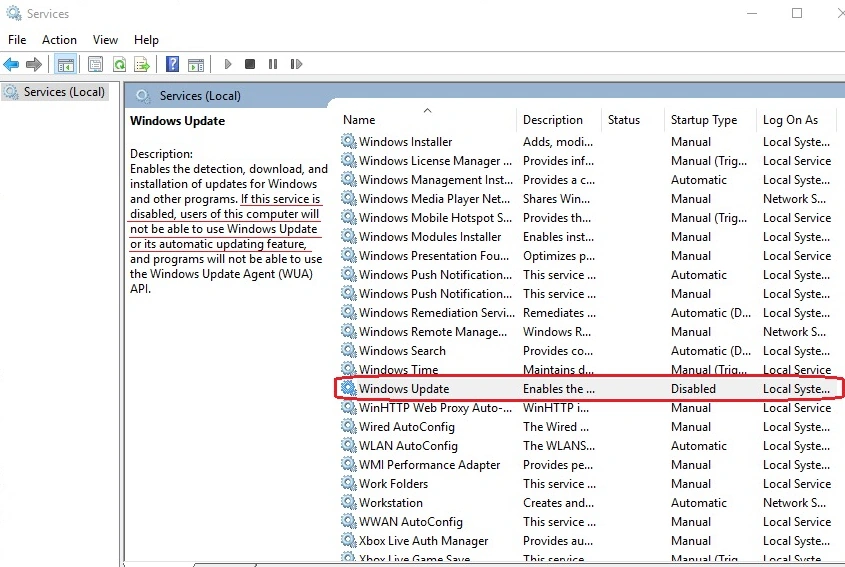845x567 pixels.
Task: Select Services (Local) in the tree
Action: point(64,92)
